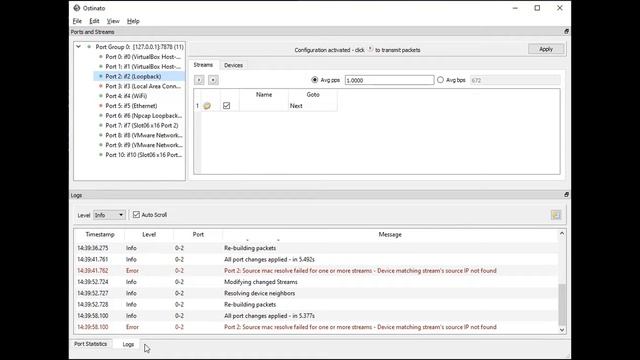640x360 pixels.
Task: Click the Goto cell showing Next
Action: pos(313,106)
